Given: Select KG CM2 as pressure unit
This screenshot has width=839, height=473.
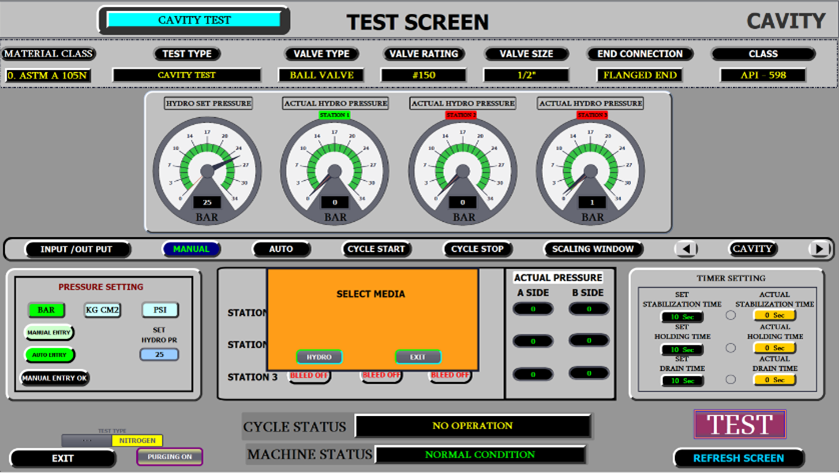Looking at the screenshot, I should 102,310.
